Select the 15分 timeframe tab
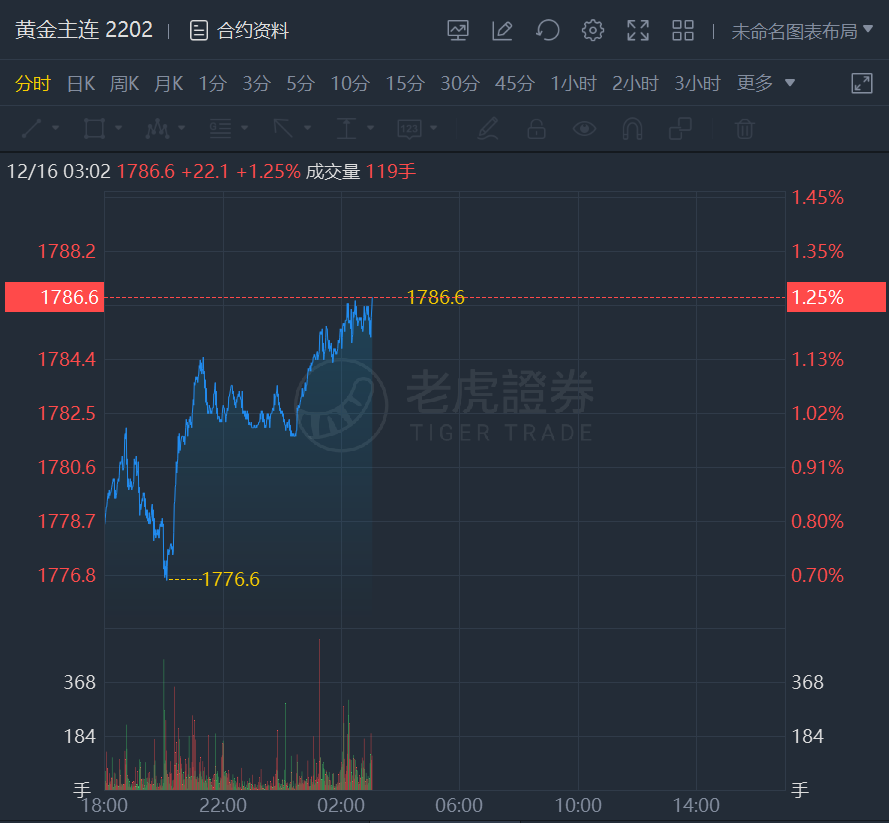 [x=405, y=84]
